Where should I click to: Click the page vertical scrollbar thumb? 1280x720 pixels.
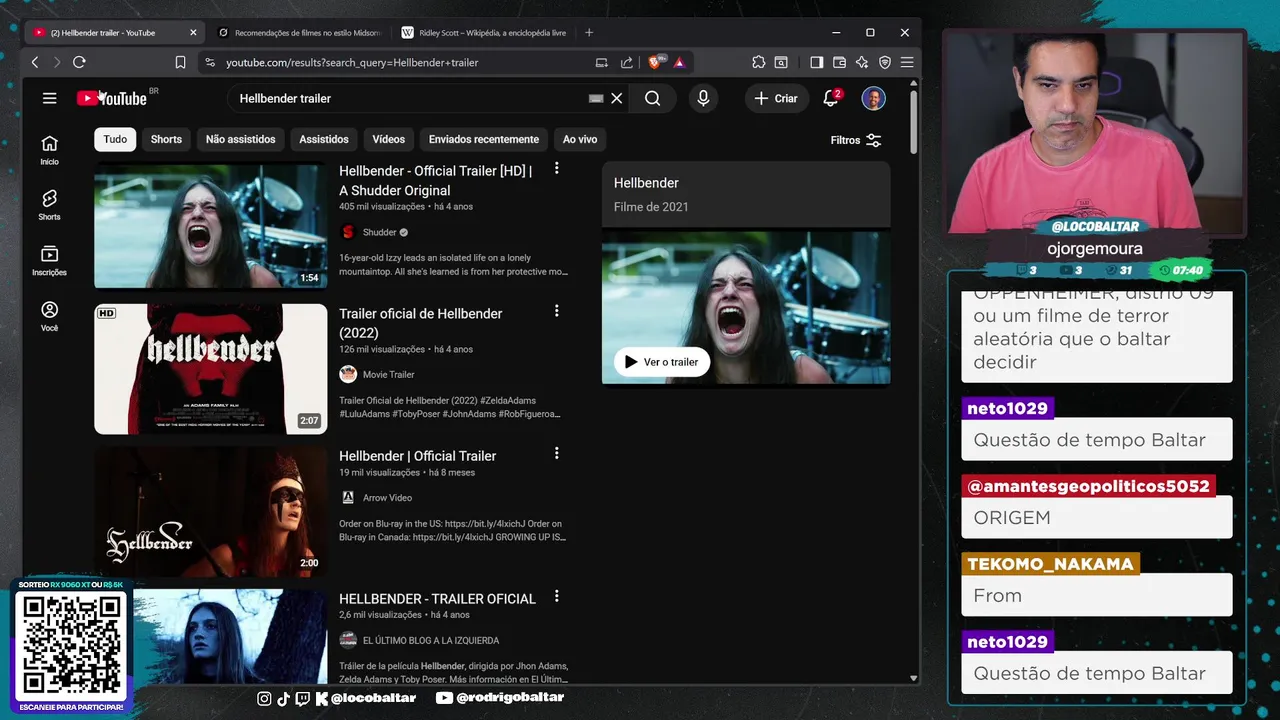(913, 123)
